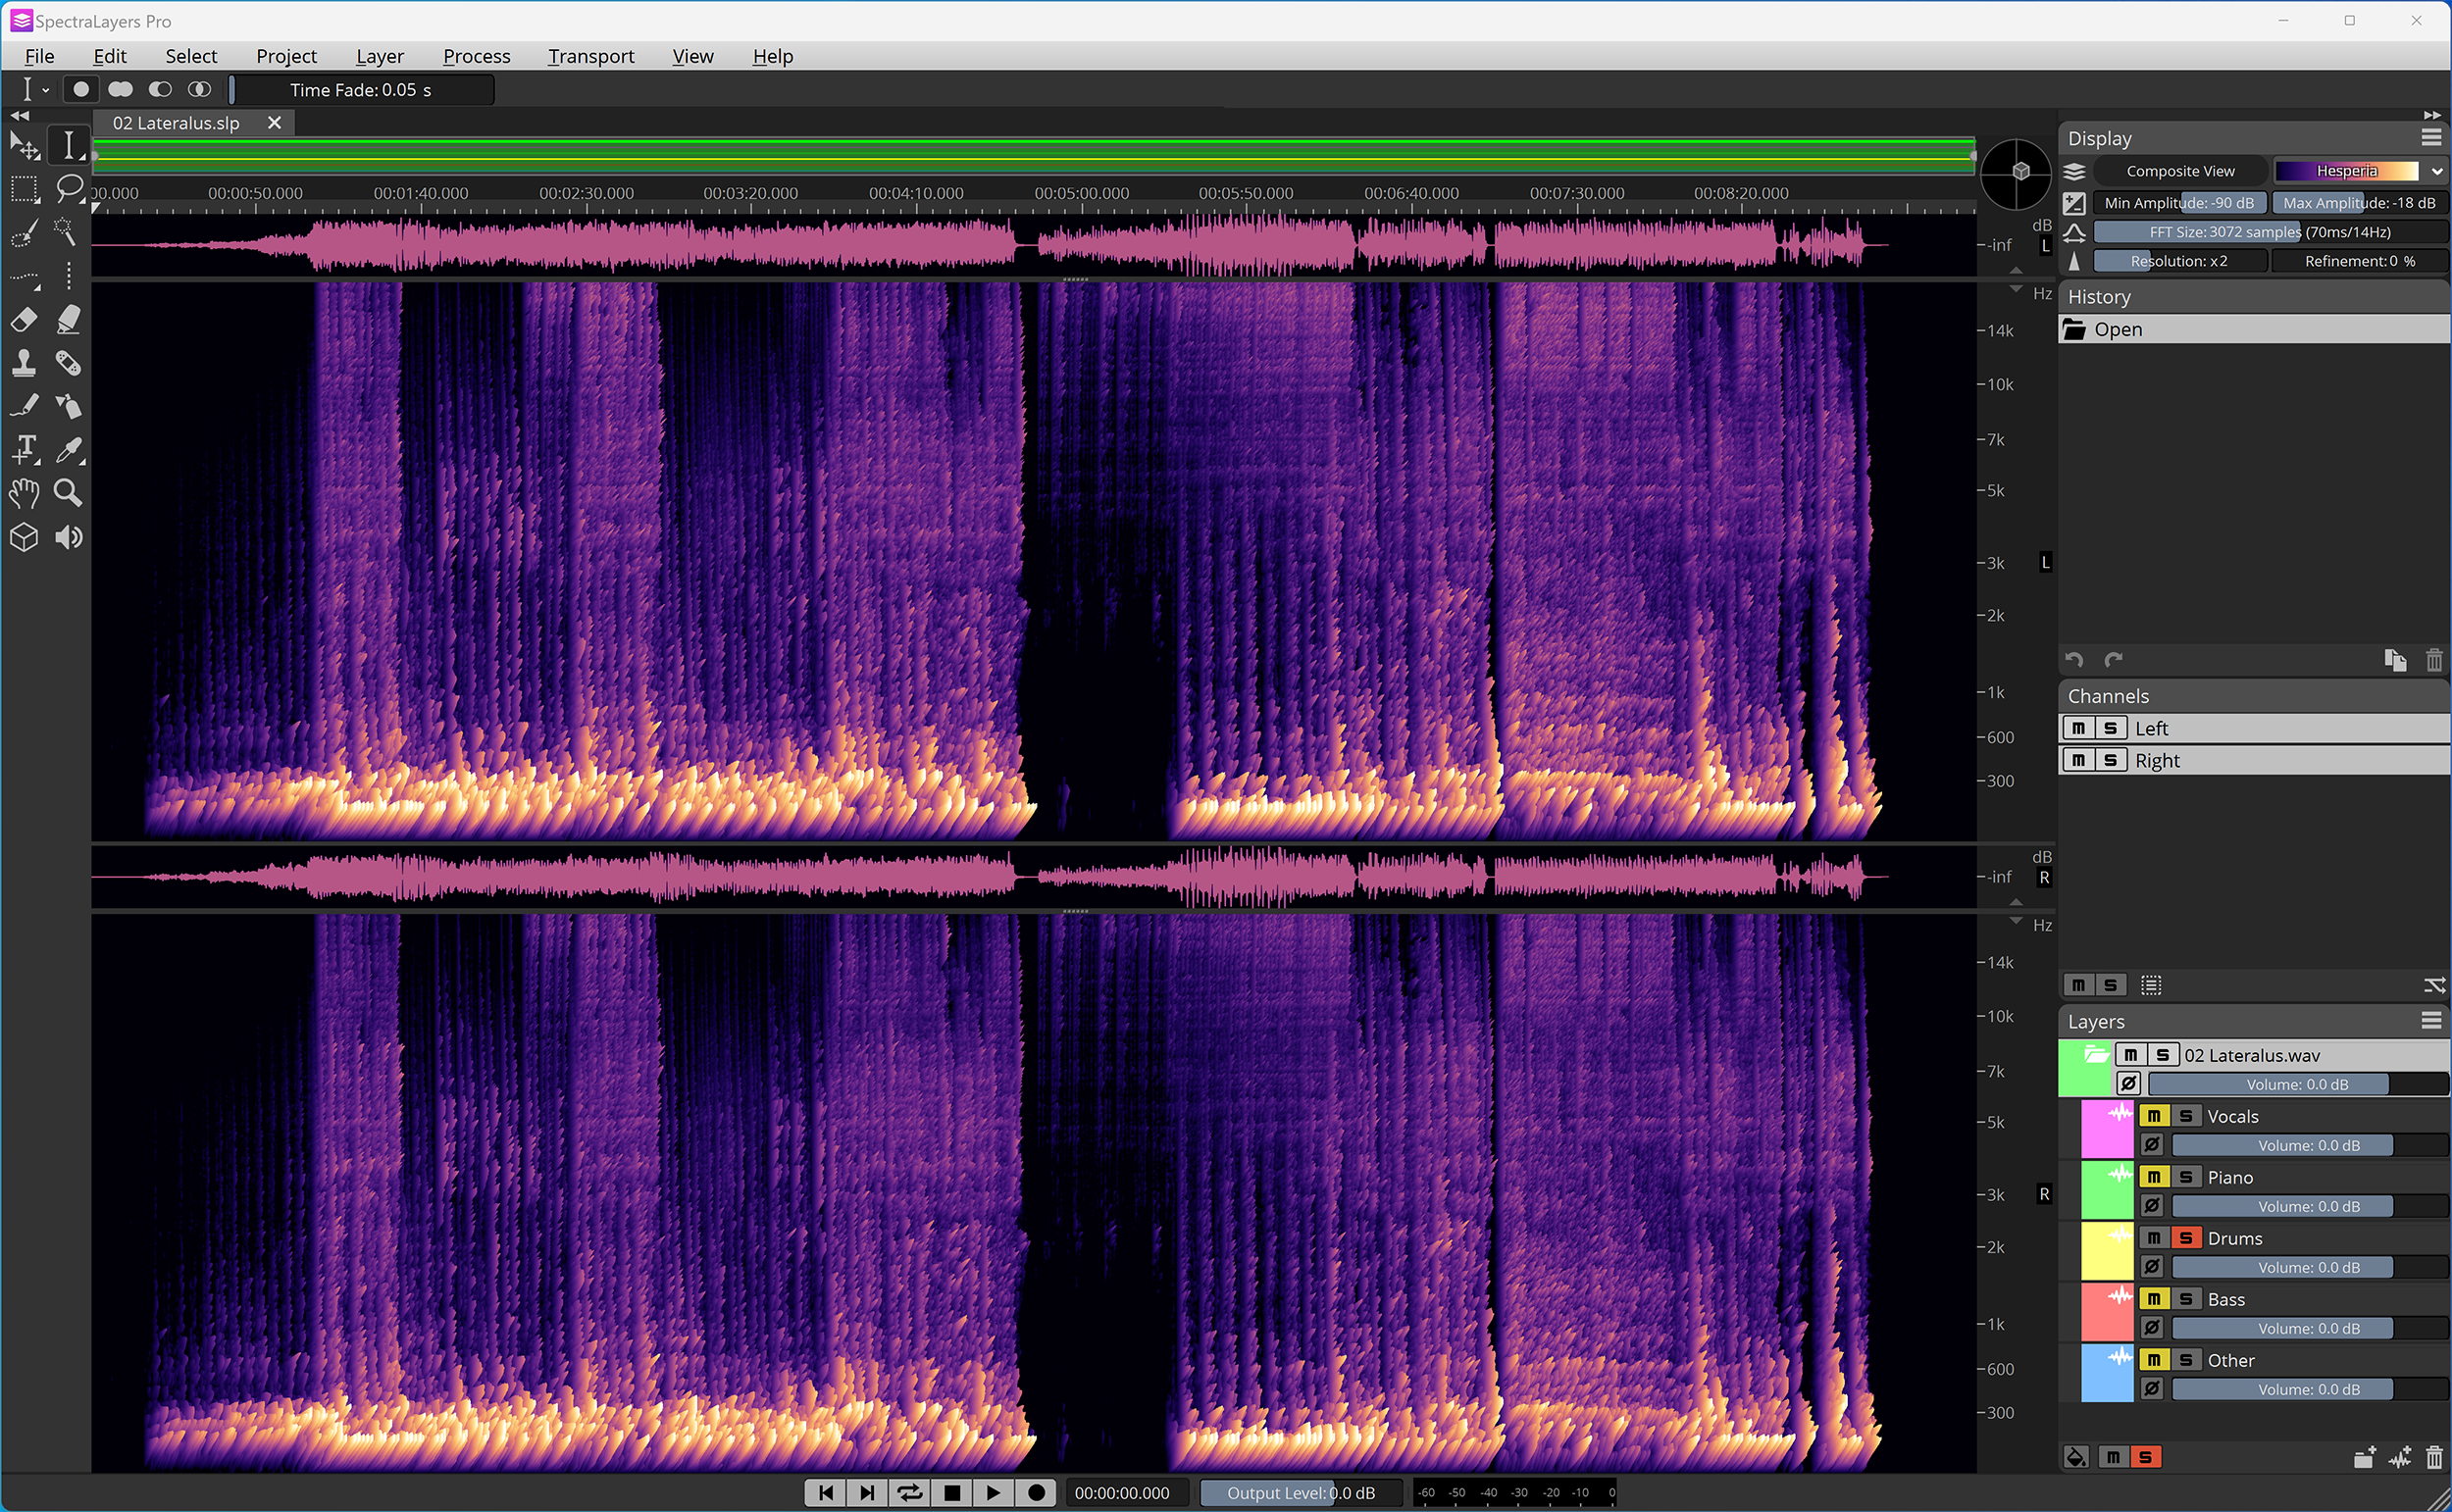Open the Transport menu
2452x1512 pixels.
point(591,56)
